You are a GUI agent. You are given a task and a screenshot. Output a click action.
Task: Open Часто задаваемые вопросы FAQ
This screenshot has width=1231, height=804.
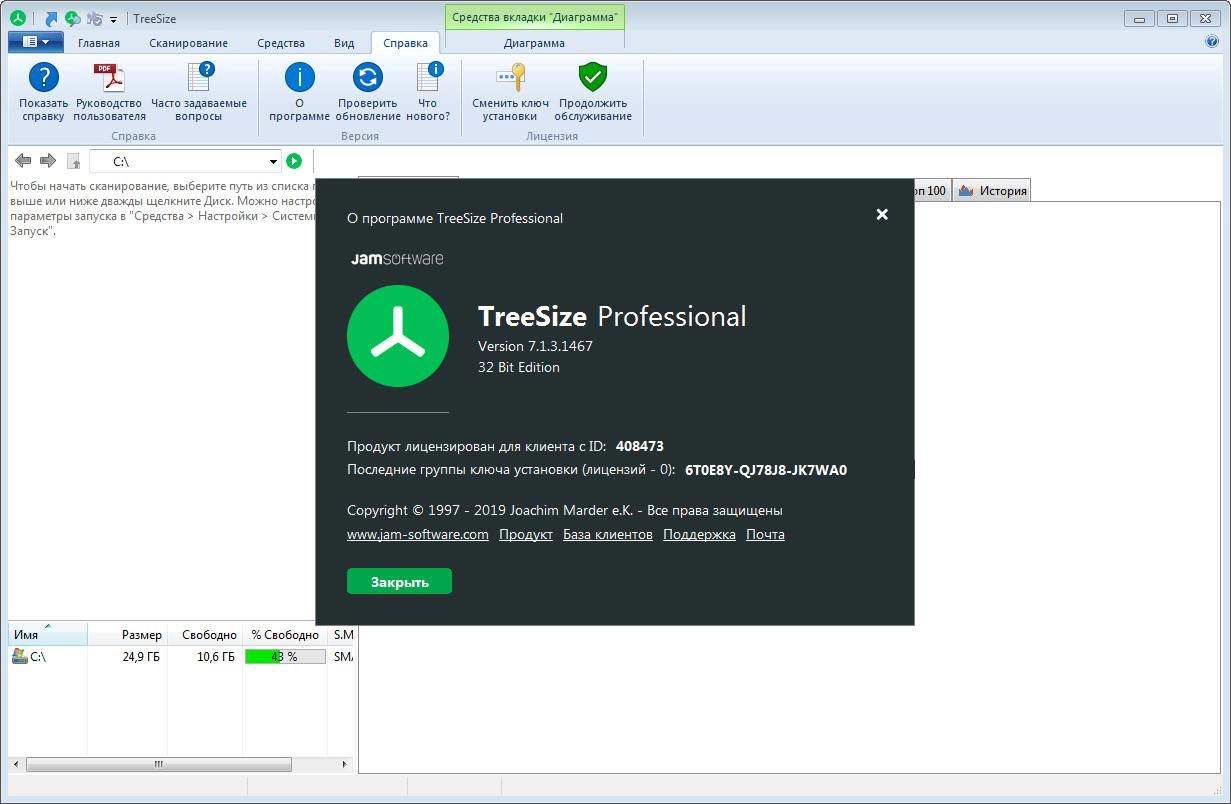pyautogui.click(x=199, y=77)
